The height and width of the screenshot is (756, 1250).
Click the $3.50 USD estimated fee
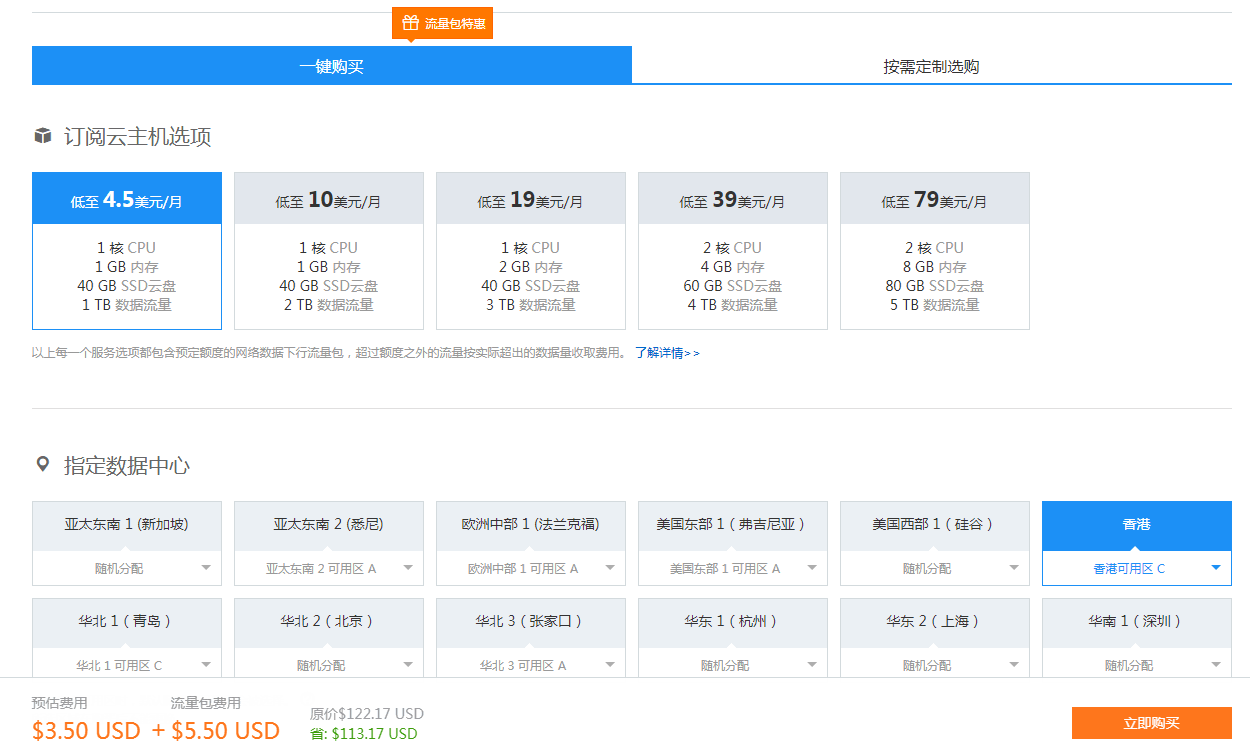click(x=86, y=731)
